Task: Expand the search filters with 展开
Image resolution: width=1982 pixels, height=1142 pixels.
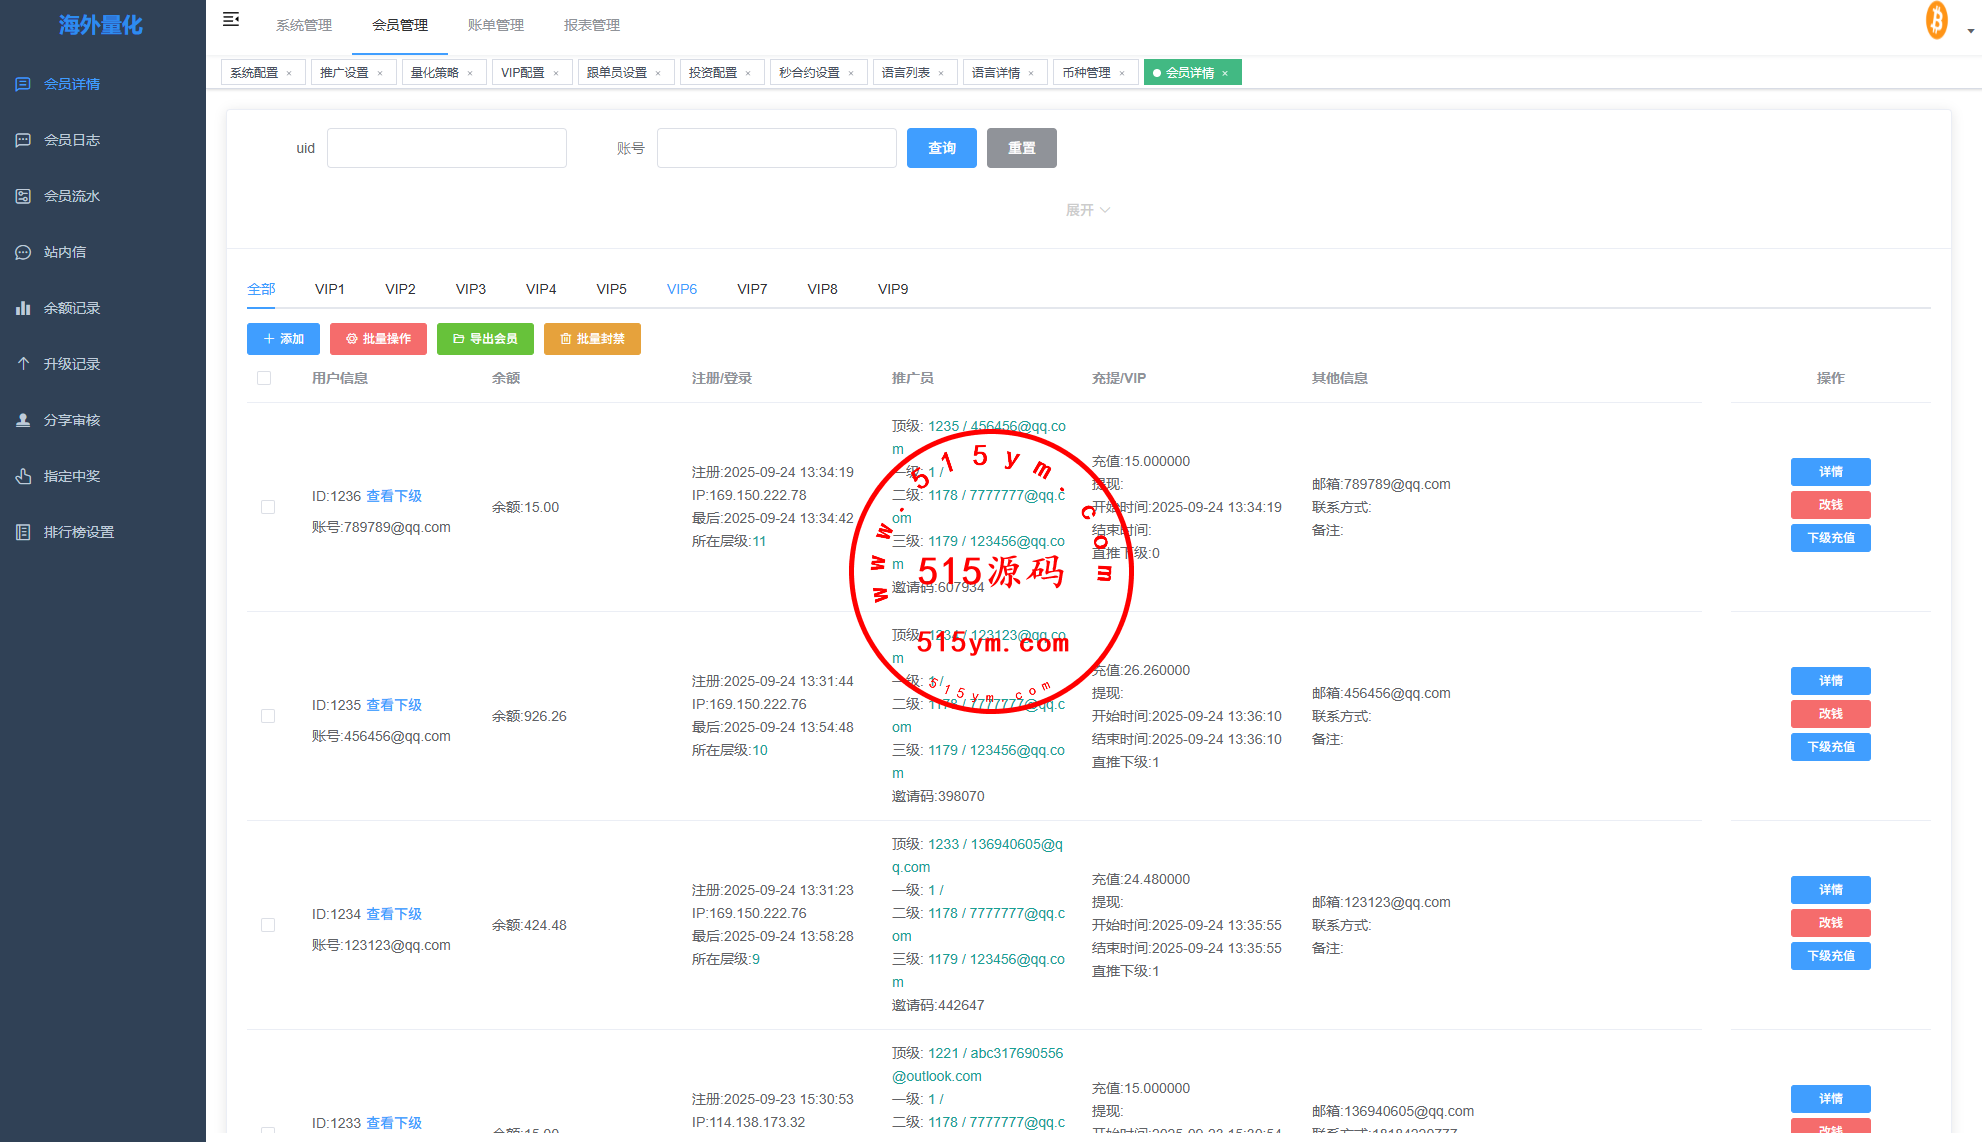Action: [x=1087, y=210]
